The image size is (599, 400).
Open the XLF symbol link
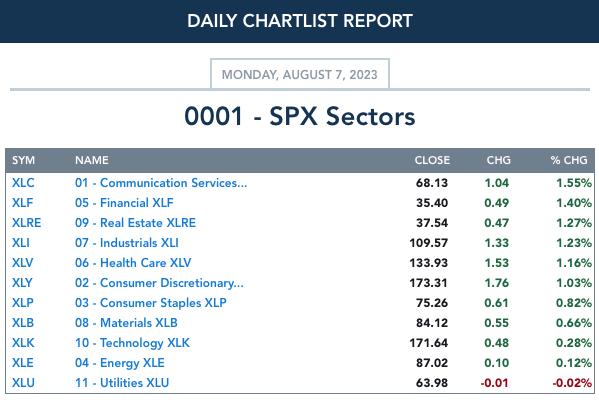(23, 202)
